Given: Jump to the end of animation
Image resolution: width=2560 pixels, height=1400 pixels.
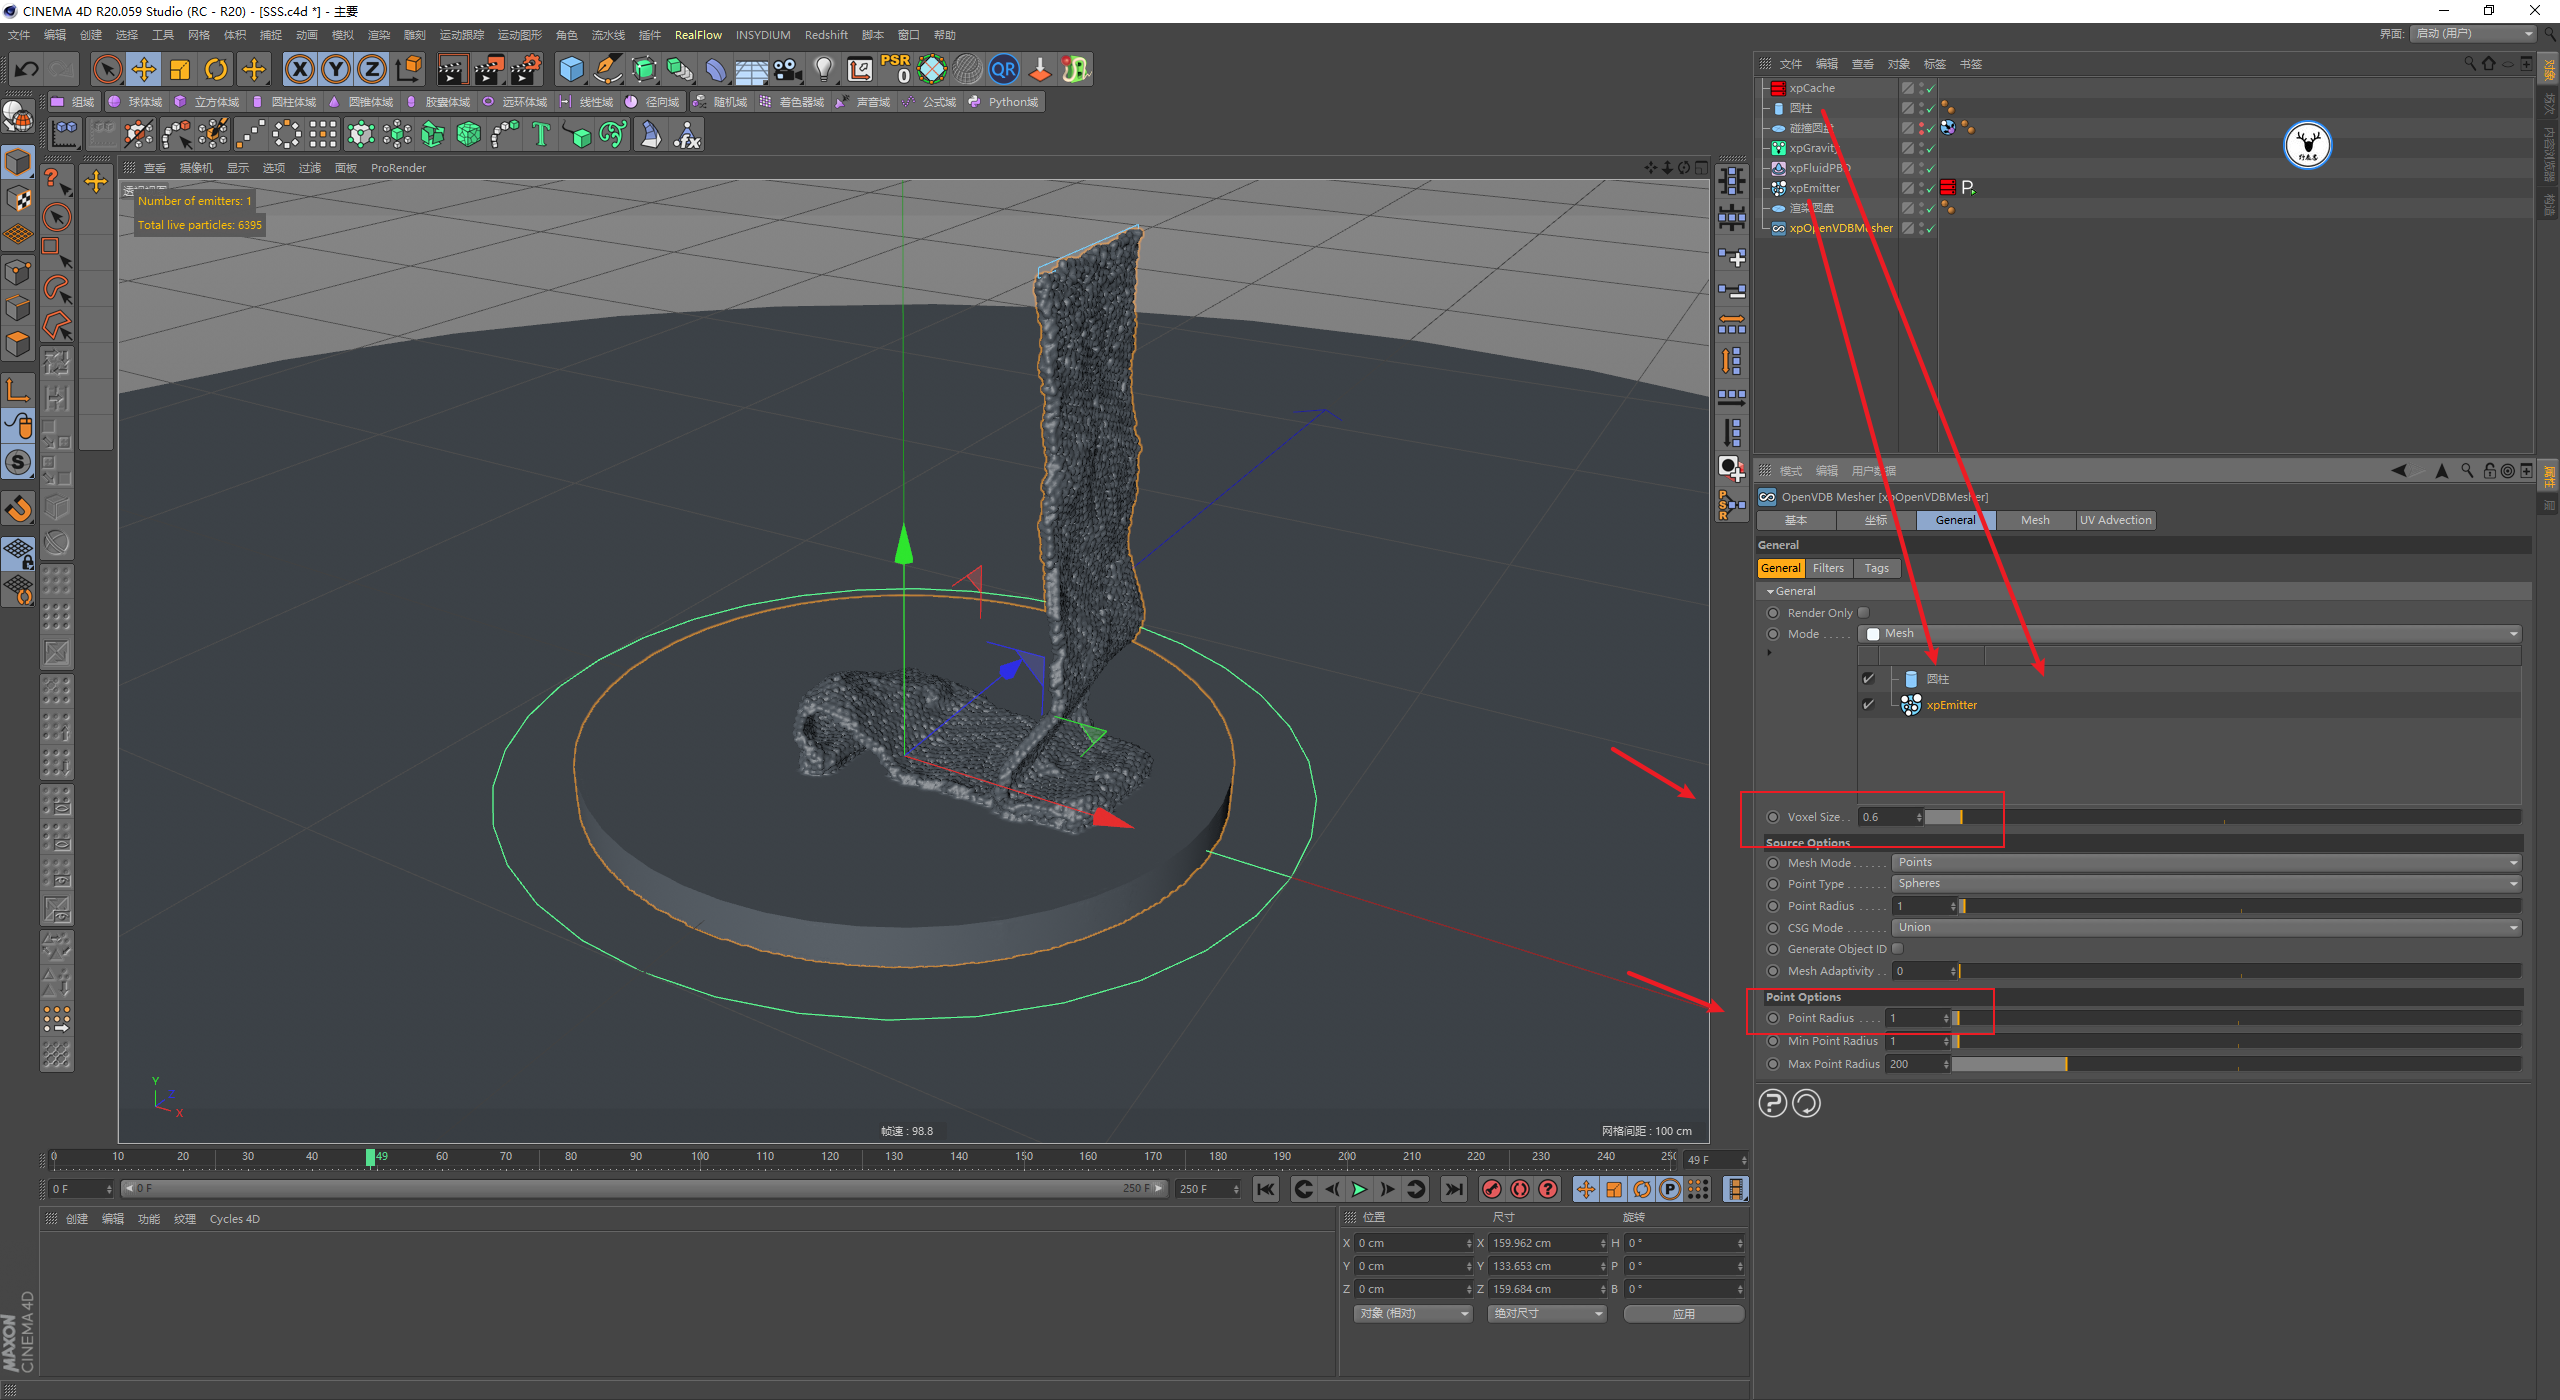Looking at the screenshot, I should 1453,1189.
